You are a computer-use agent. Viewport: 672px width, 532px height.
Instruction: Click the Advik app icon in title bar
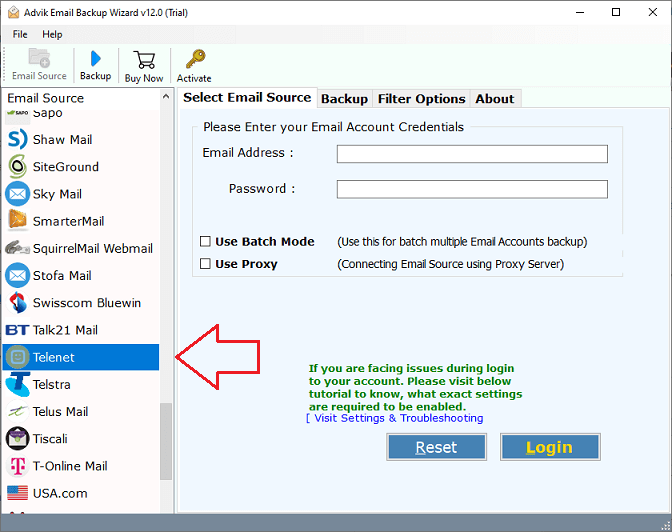(x=13, y=12)
